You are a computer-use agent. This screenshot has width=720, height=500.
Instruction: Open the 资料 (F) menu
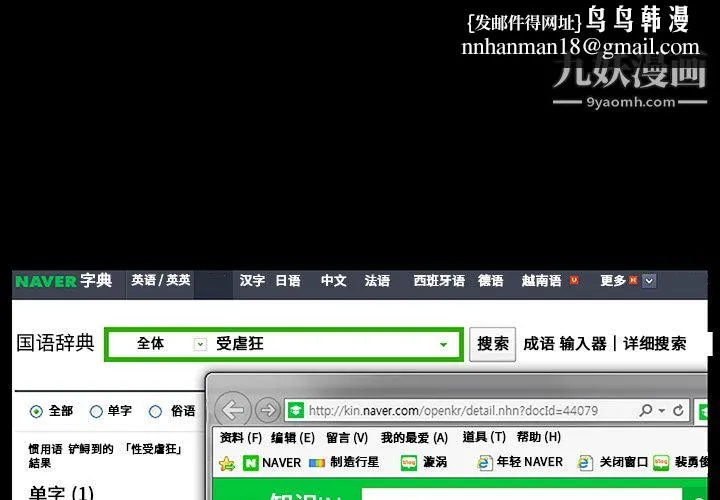tap(241, 438)
